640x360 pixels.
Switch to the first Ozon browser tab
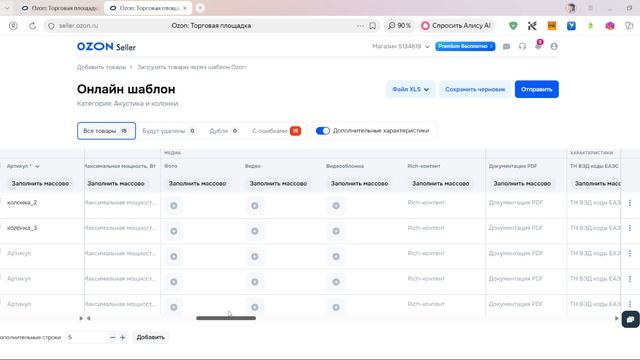click(x=60, y=8)
